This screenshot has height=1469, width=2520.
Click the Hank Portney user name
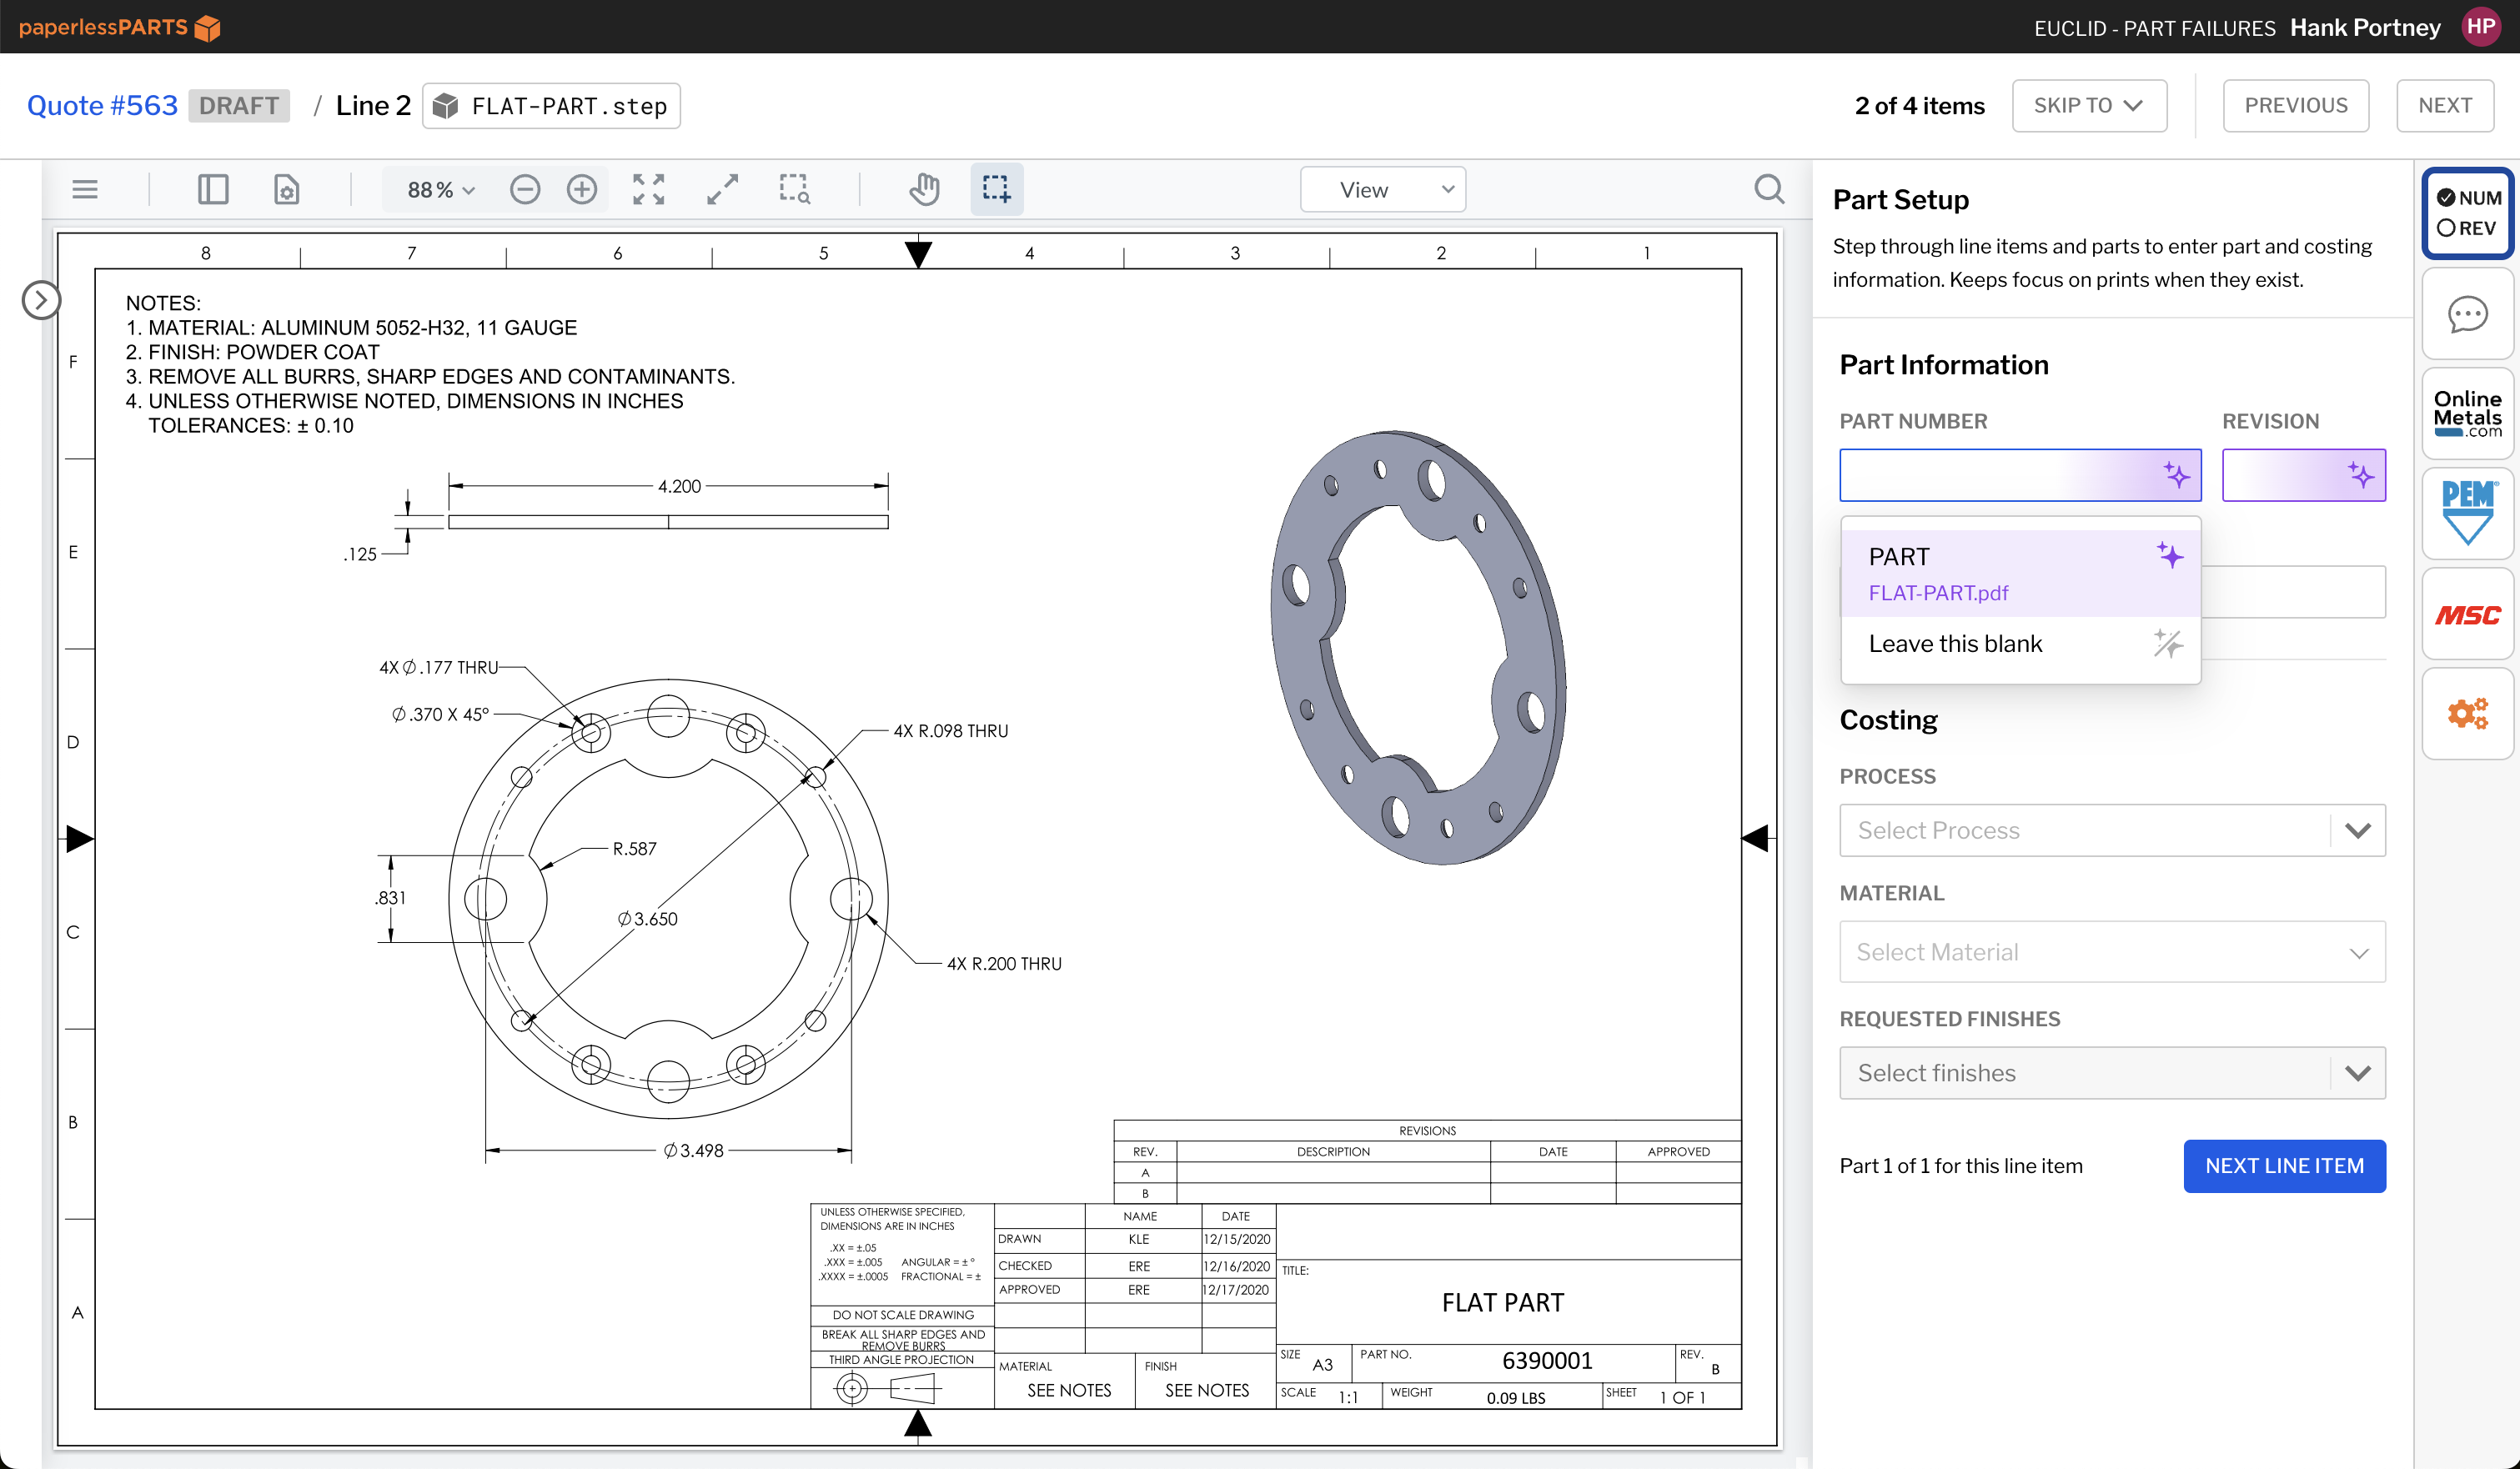point(2365,27)
